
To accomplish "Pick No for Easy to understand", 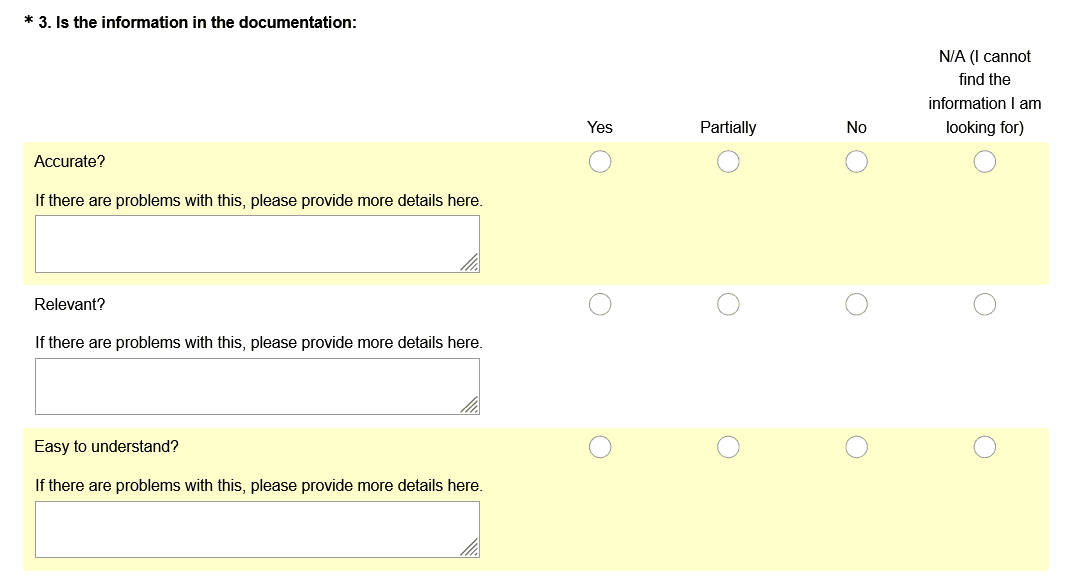I will (x=856, y=447).
